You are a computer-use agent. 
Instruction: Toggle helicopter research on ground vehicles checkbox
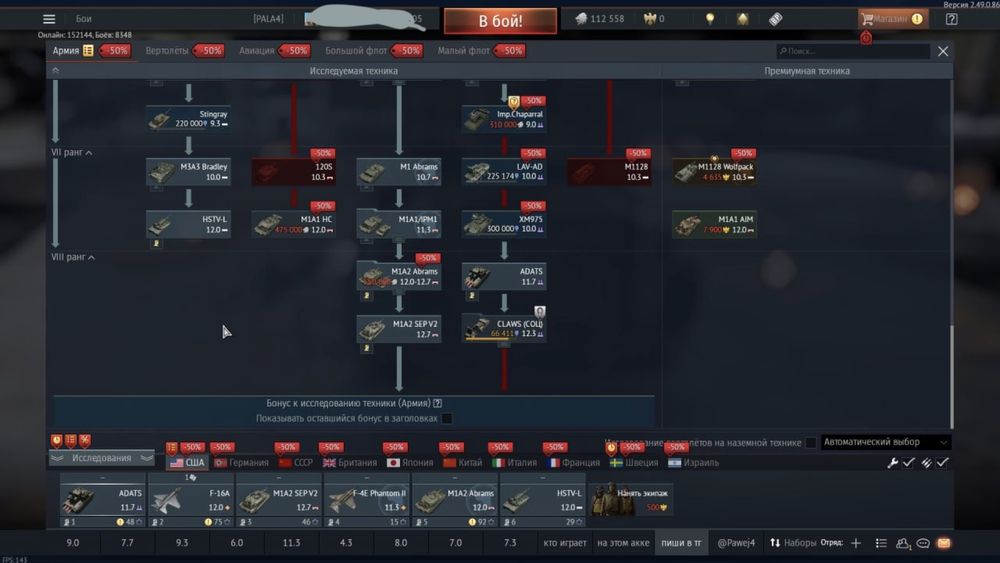point(811,442)
